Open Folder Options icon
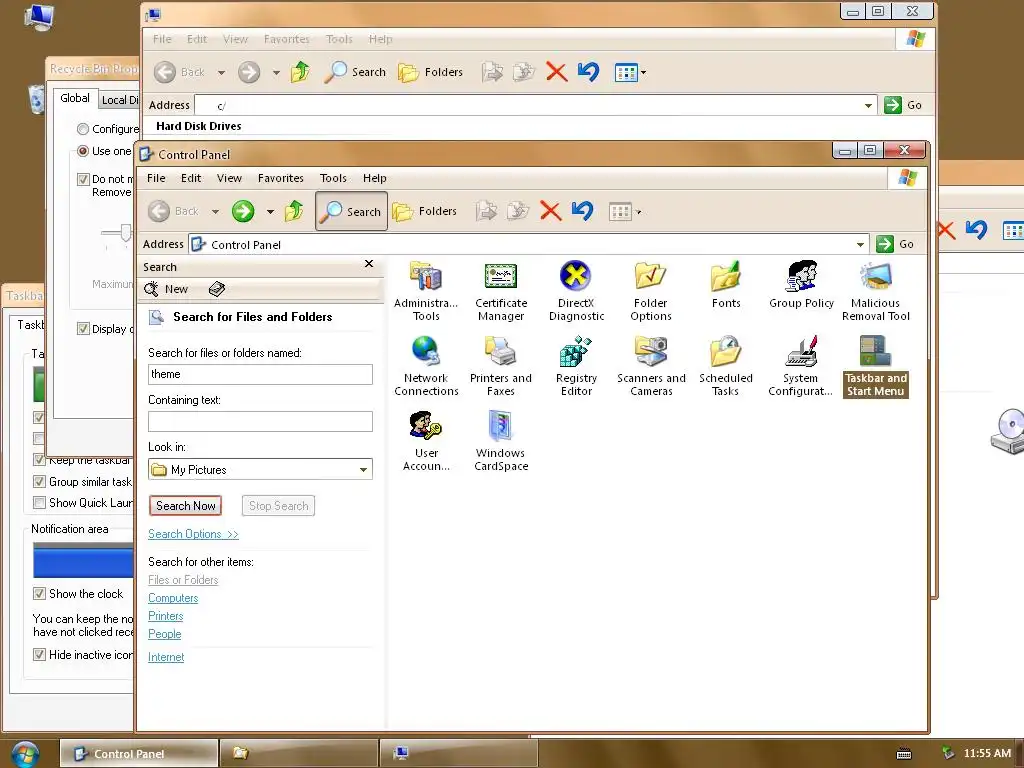The height and width of the screenshot is (768, 1024). coord(650,291)
